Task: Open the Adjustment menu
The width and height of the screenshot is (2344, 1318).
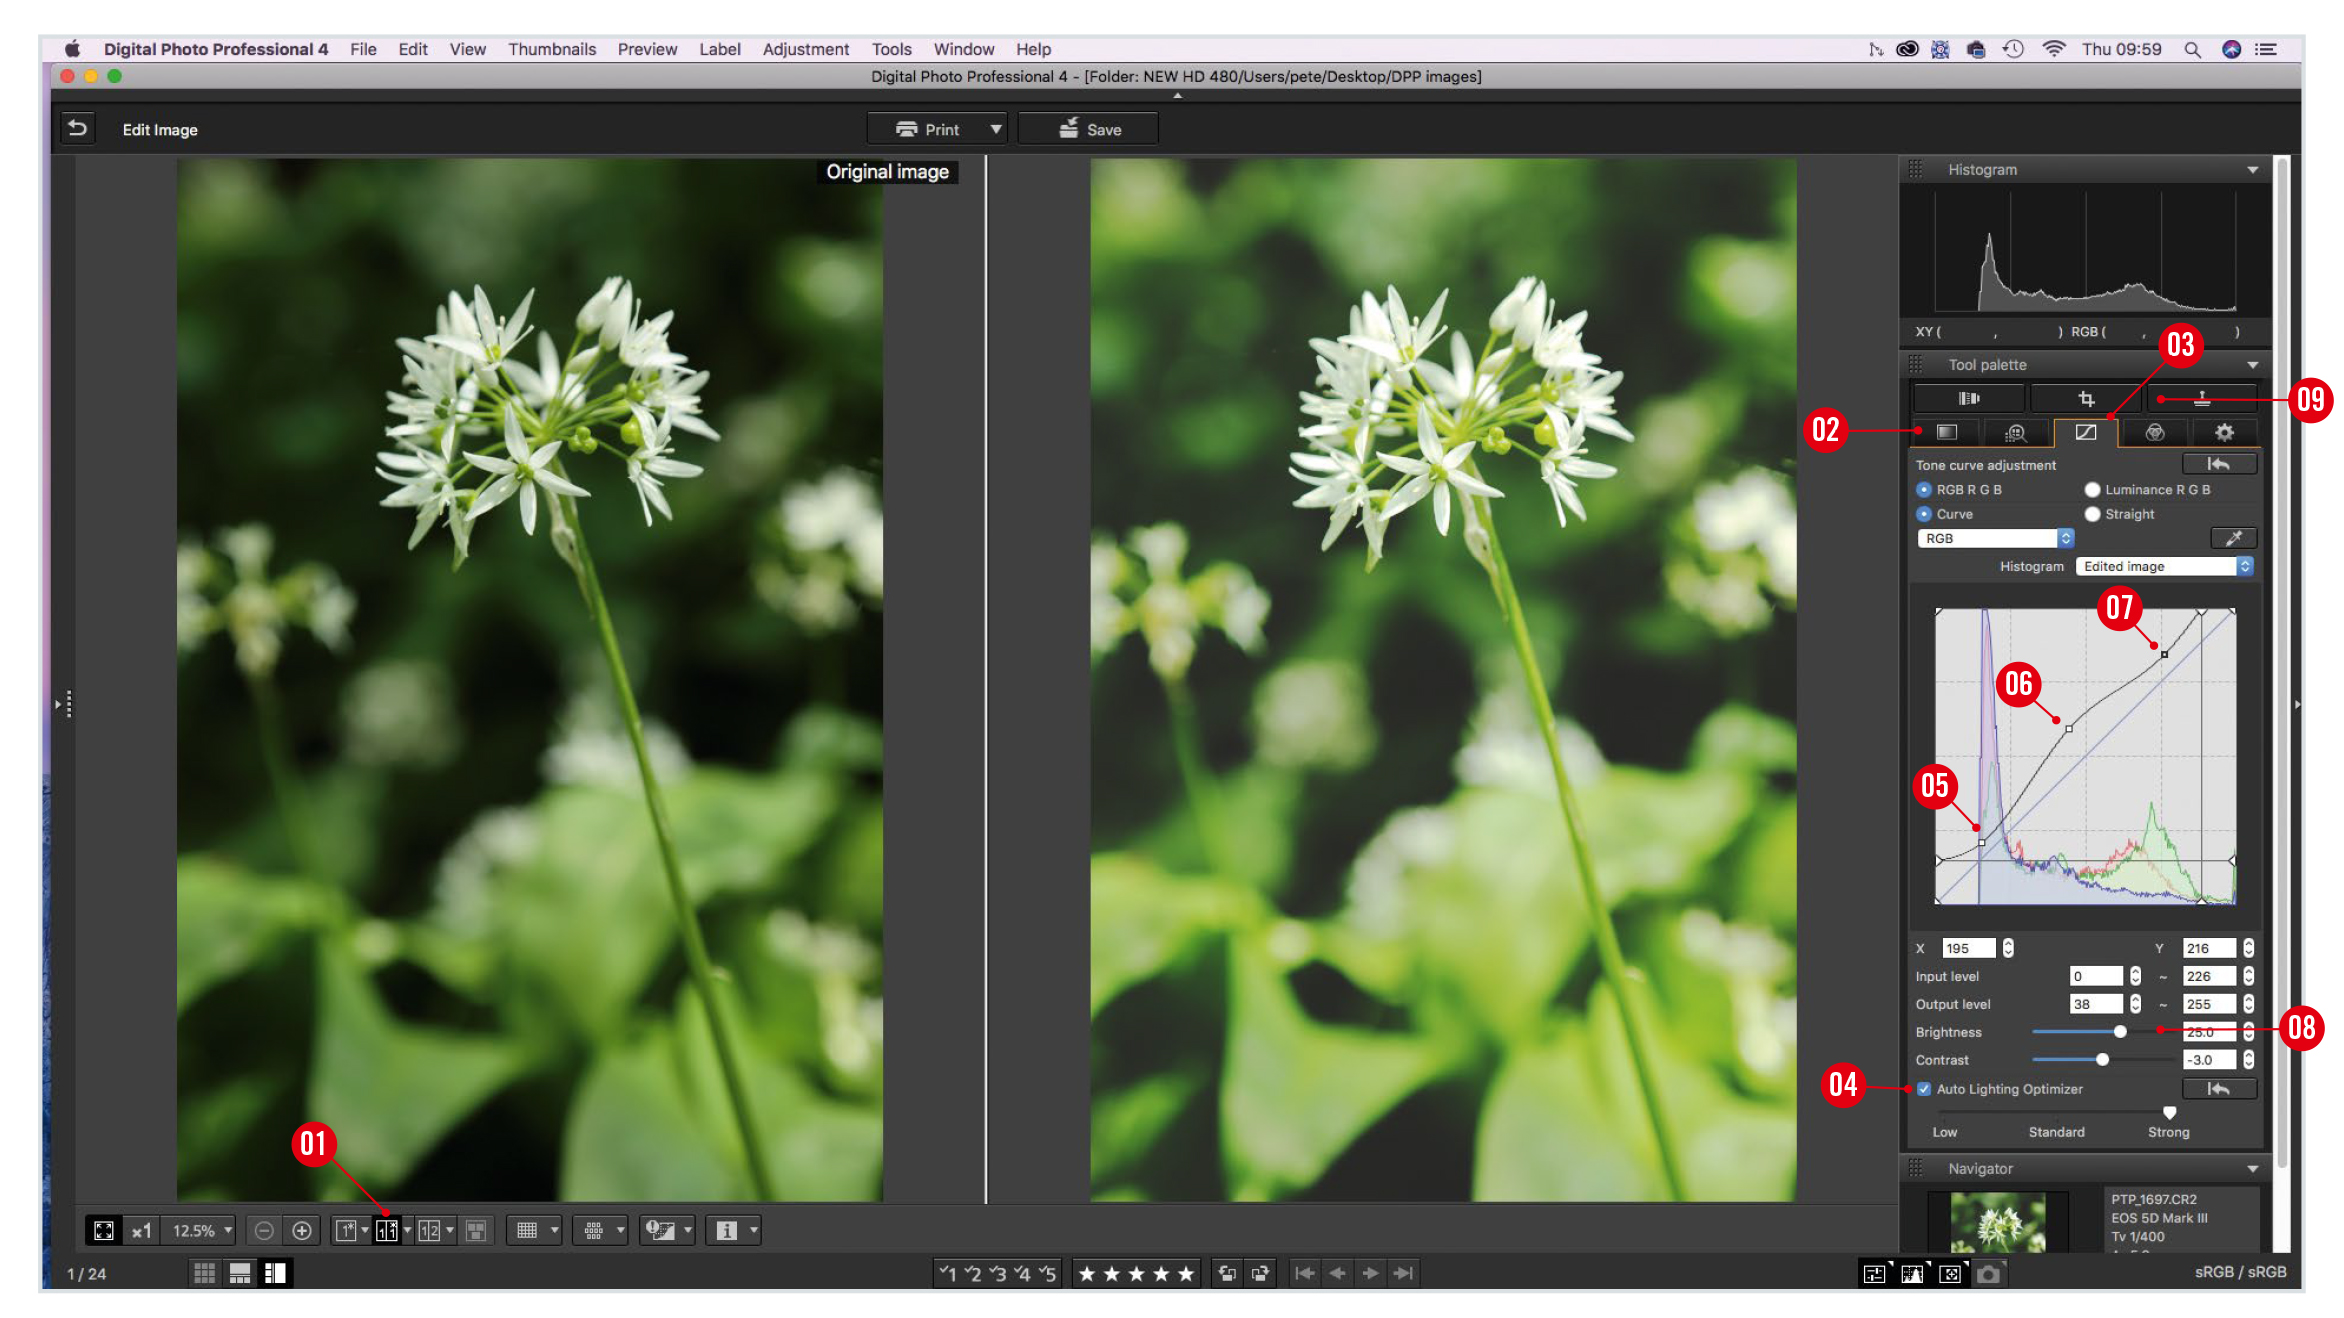Action: click(805, 49)
